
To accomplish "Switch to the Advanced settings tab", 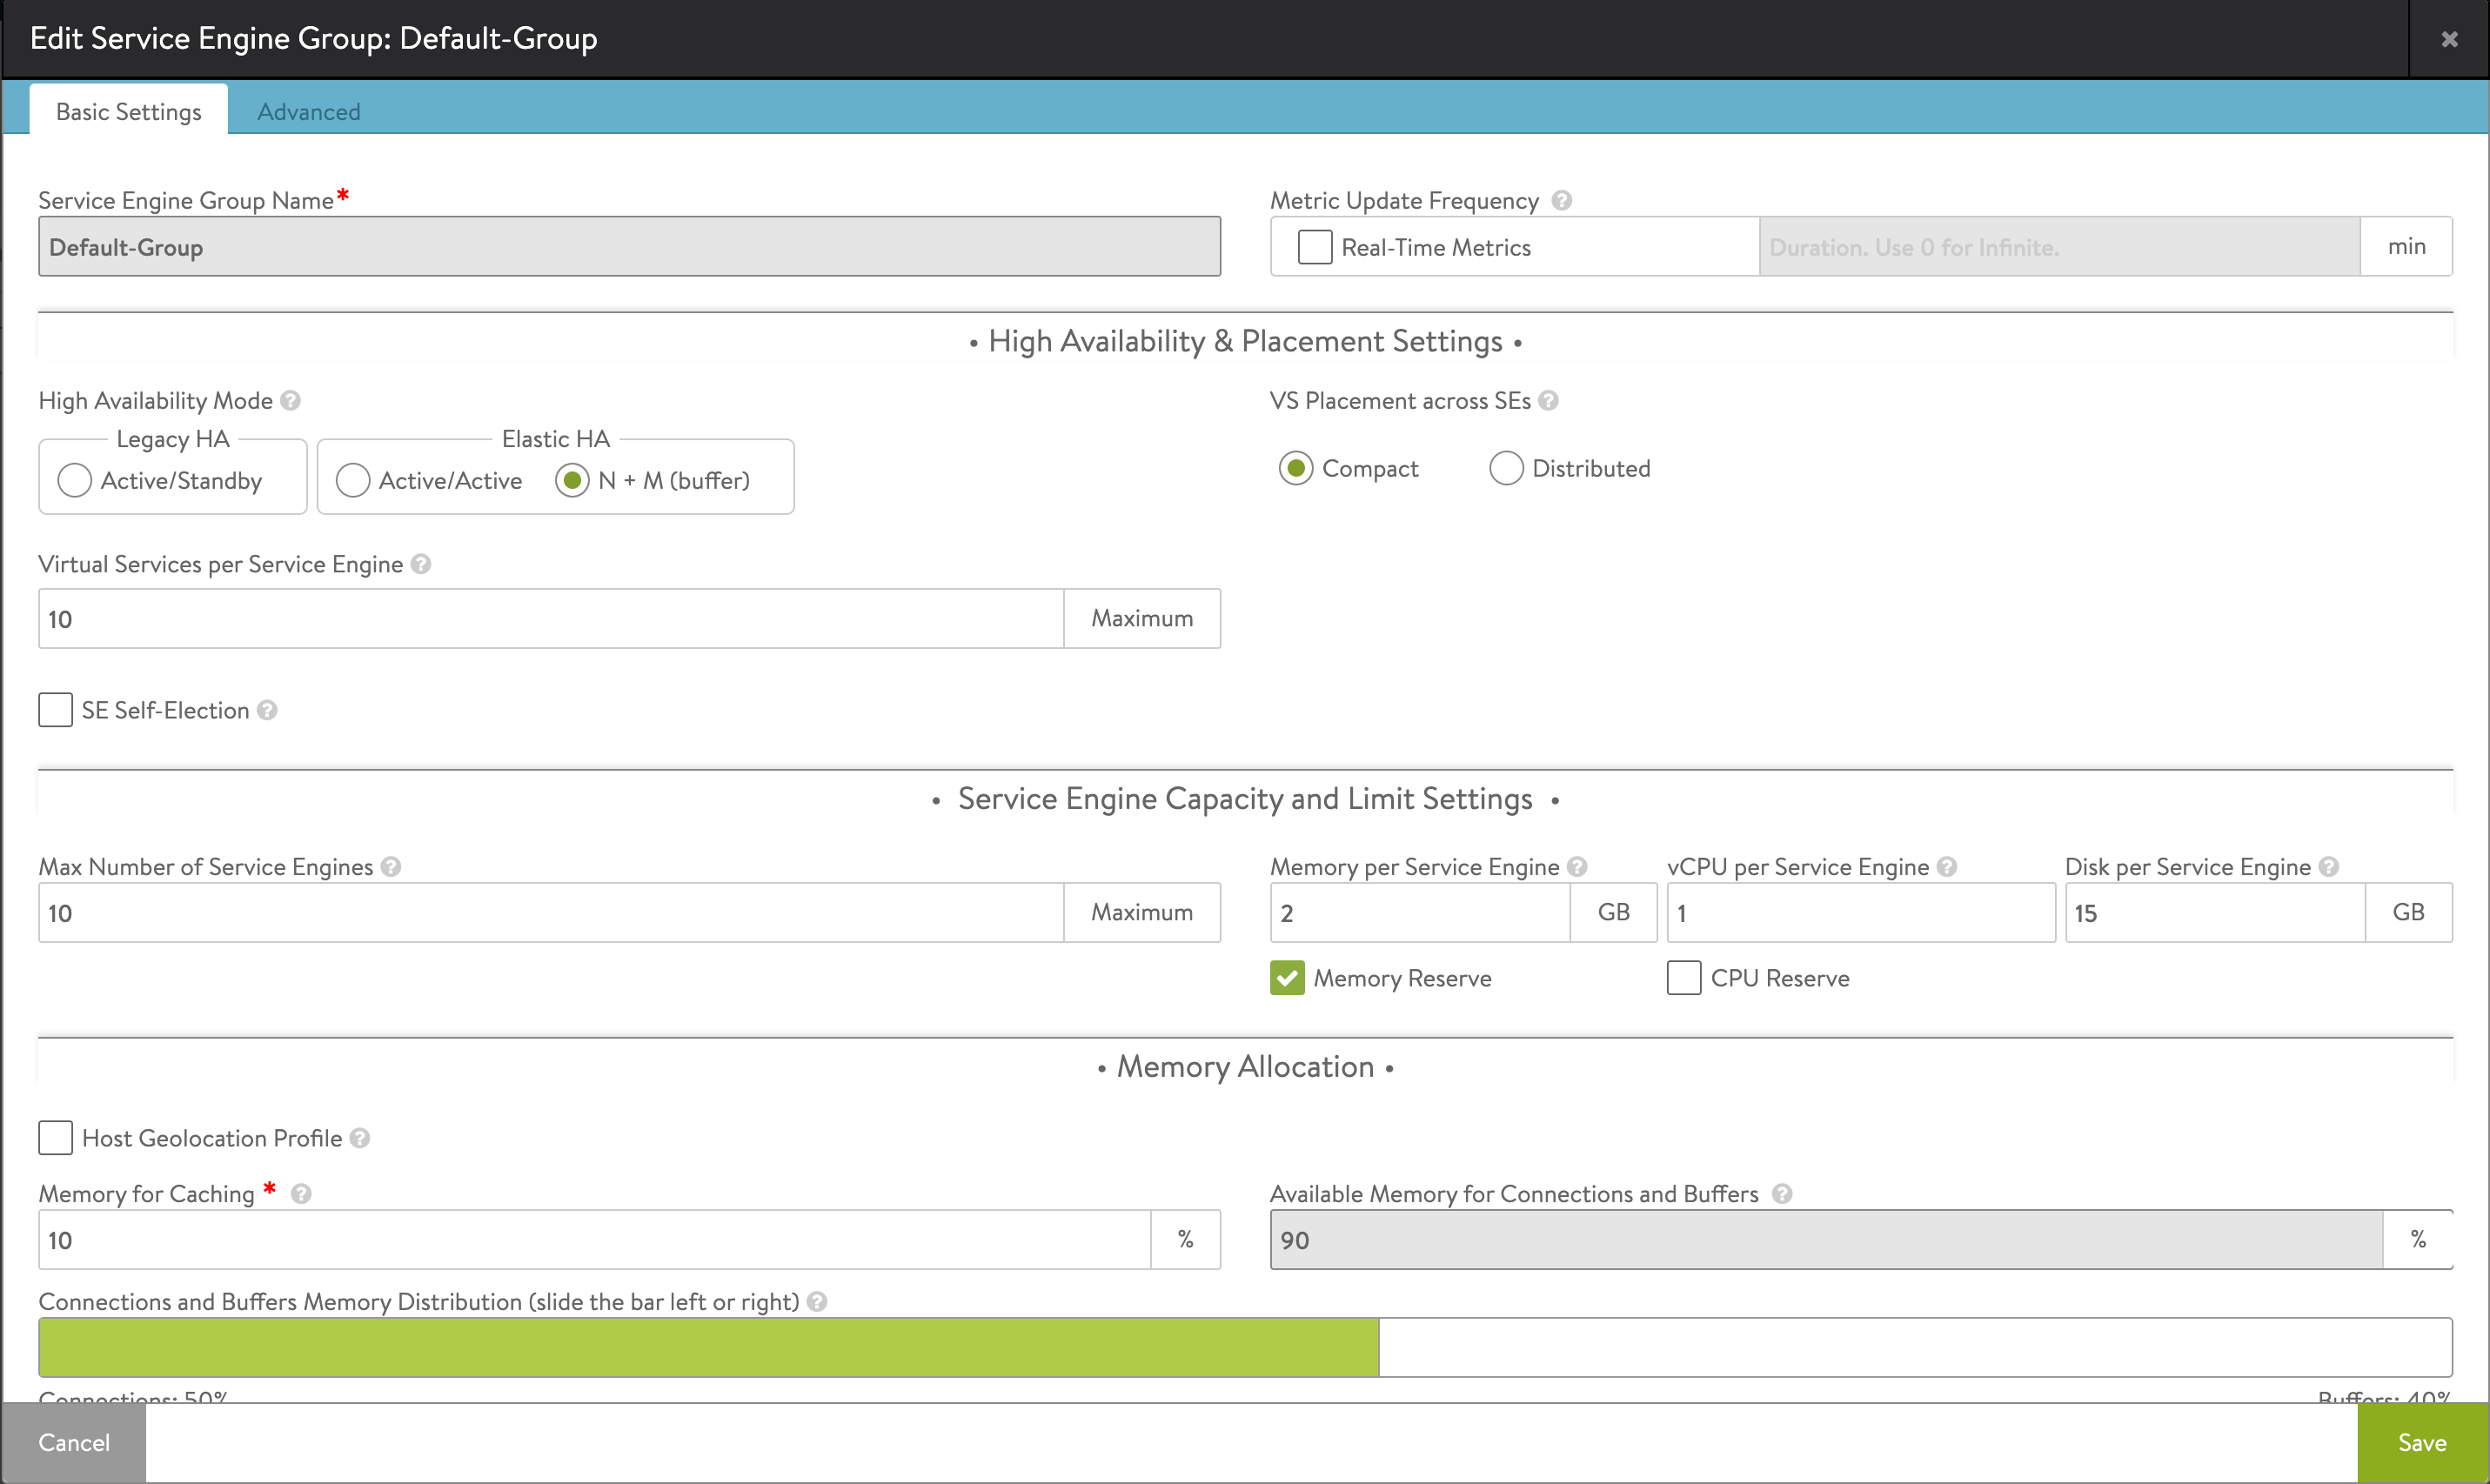I will (x=305, y=110).
